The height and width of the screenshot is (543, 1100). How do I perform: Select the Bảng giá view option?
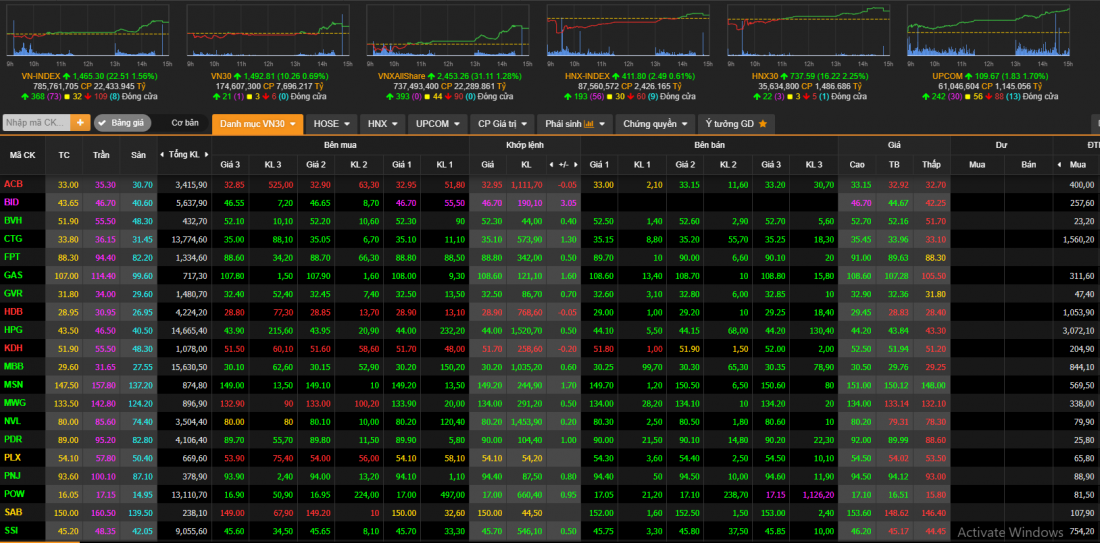coord(129,123)
